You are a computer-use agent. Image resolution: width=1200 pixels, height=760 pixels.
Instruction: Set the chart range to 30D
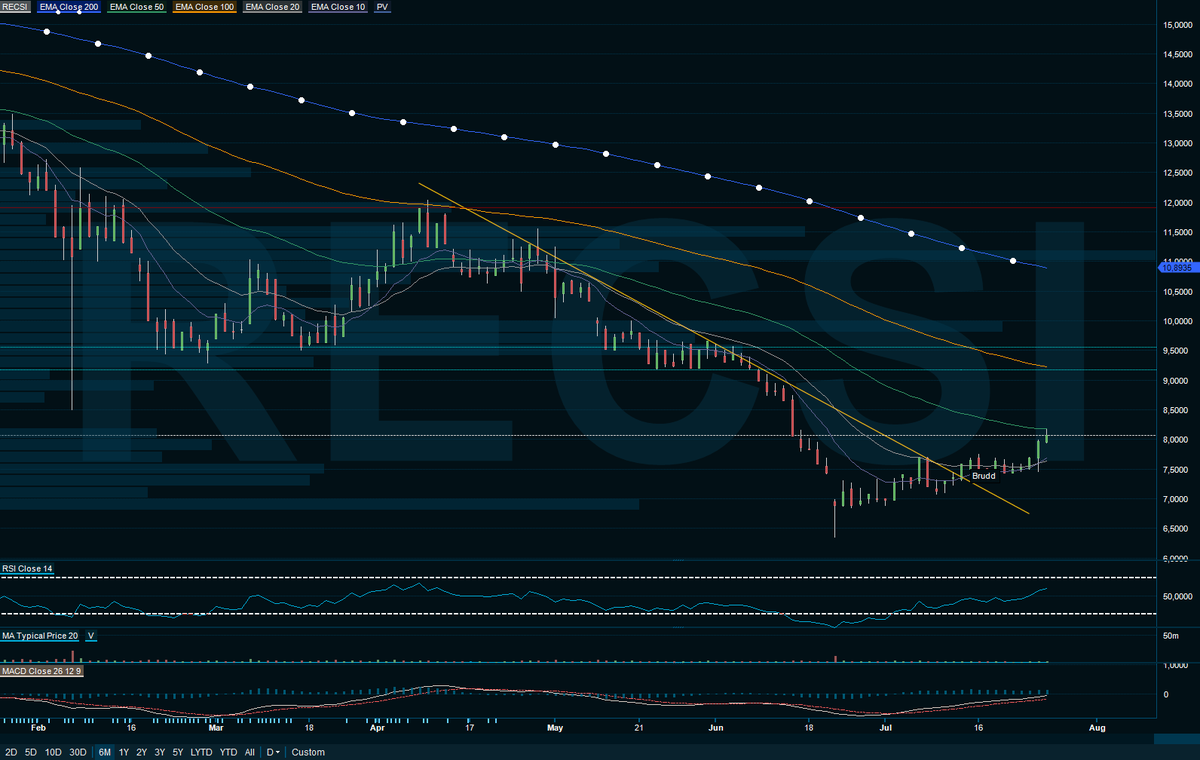78,752
